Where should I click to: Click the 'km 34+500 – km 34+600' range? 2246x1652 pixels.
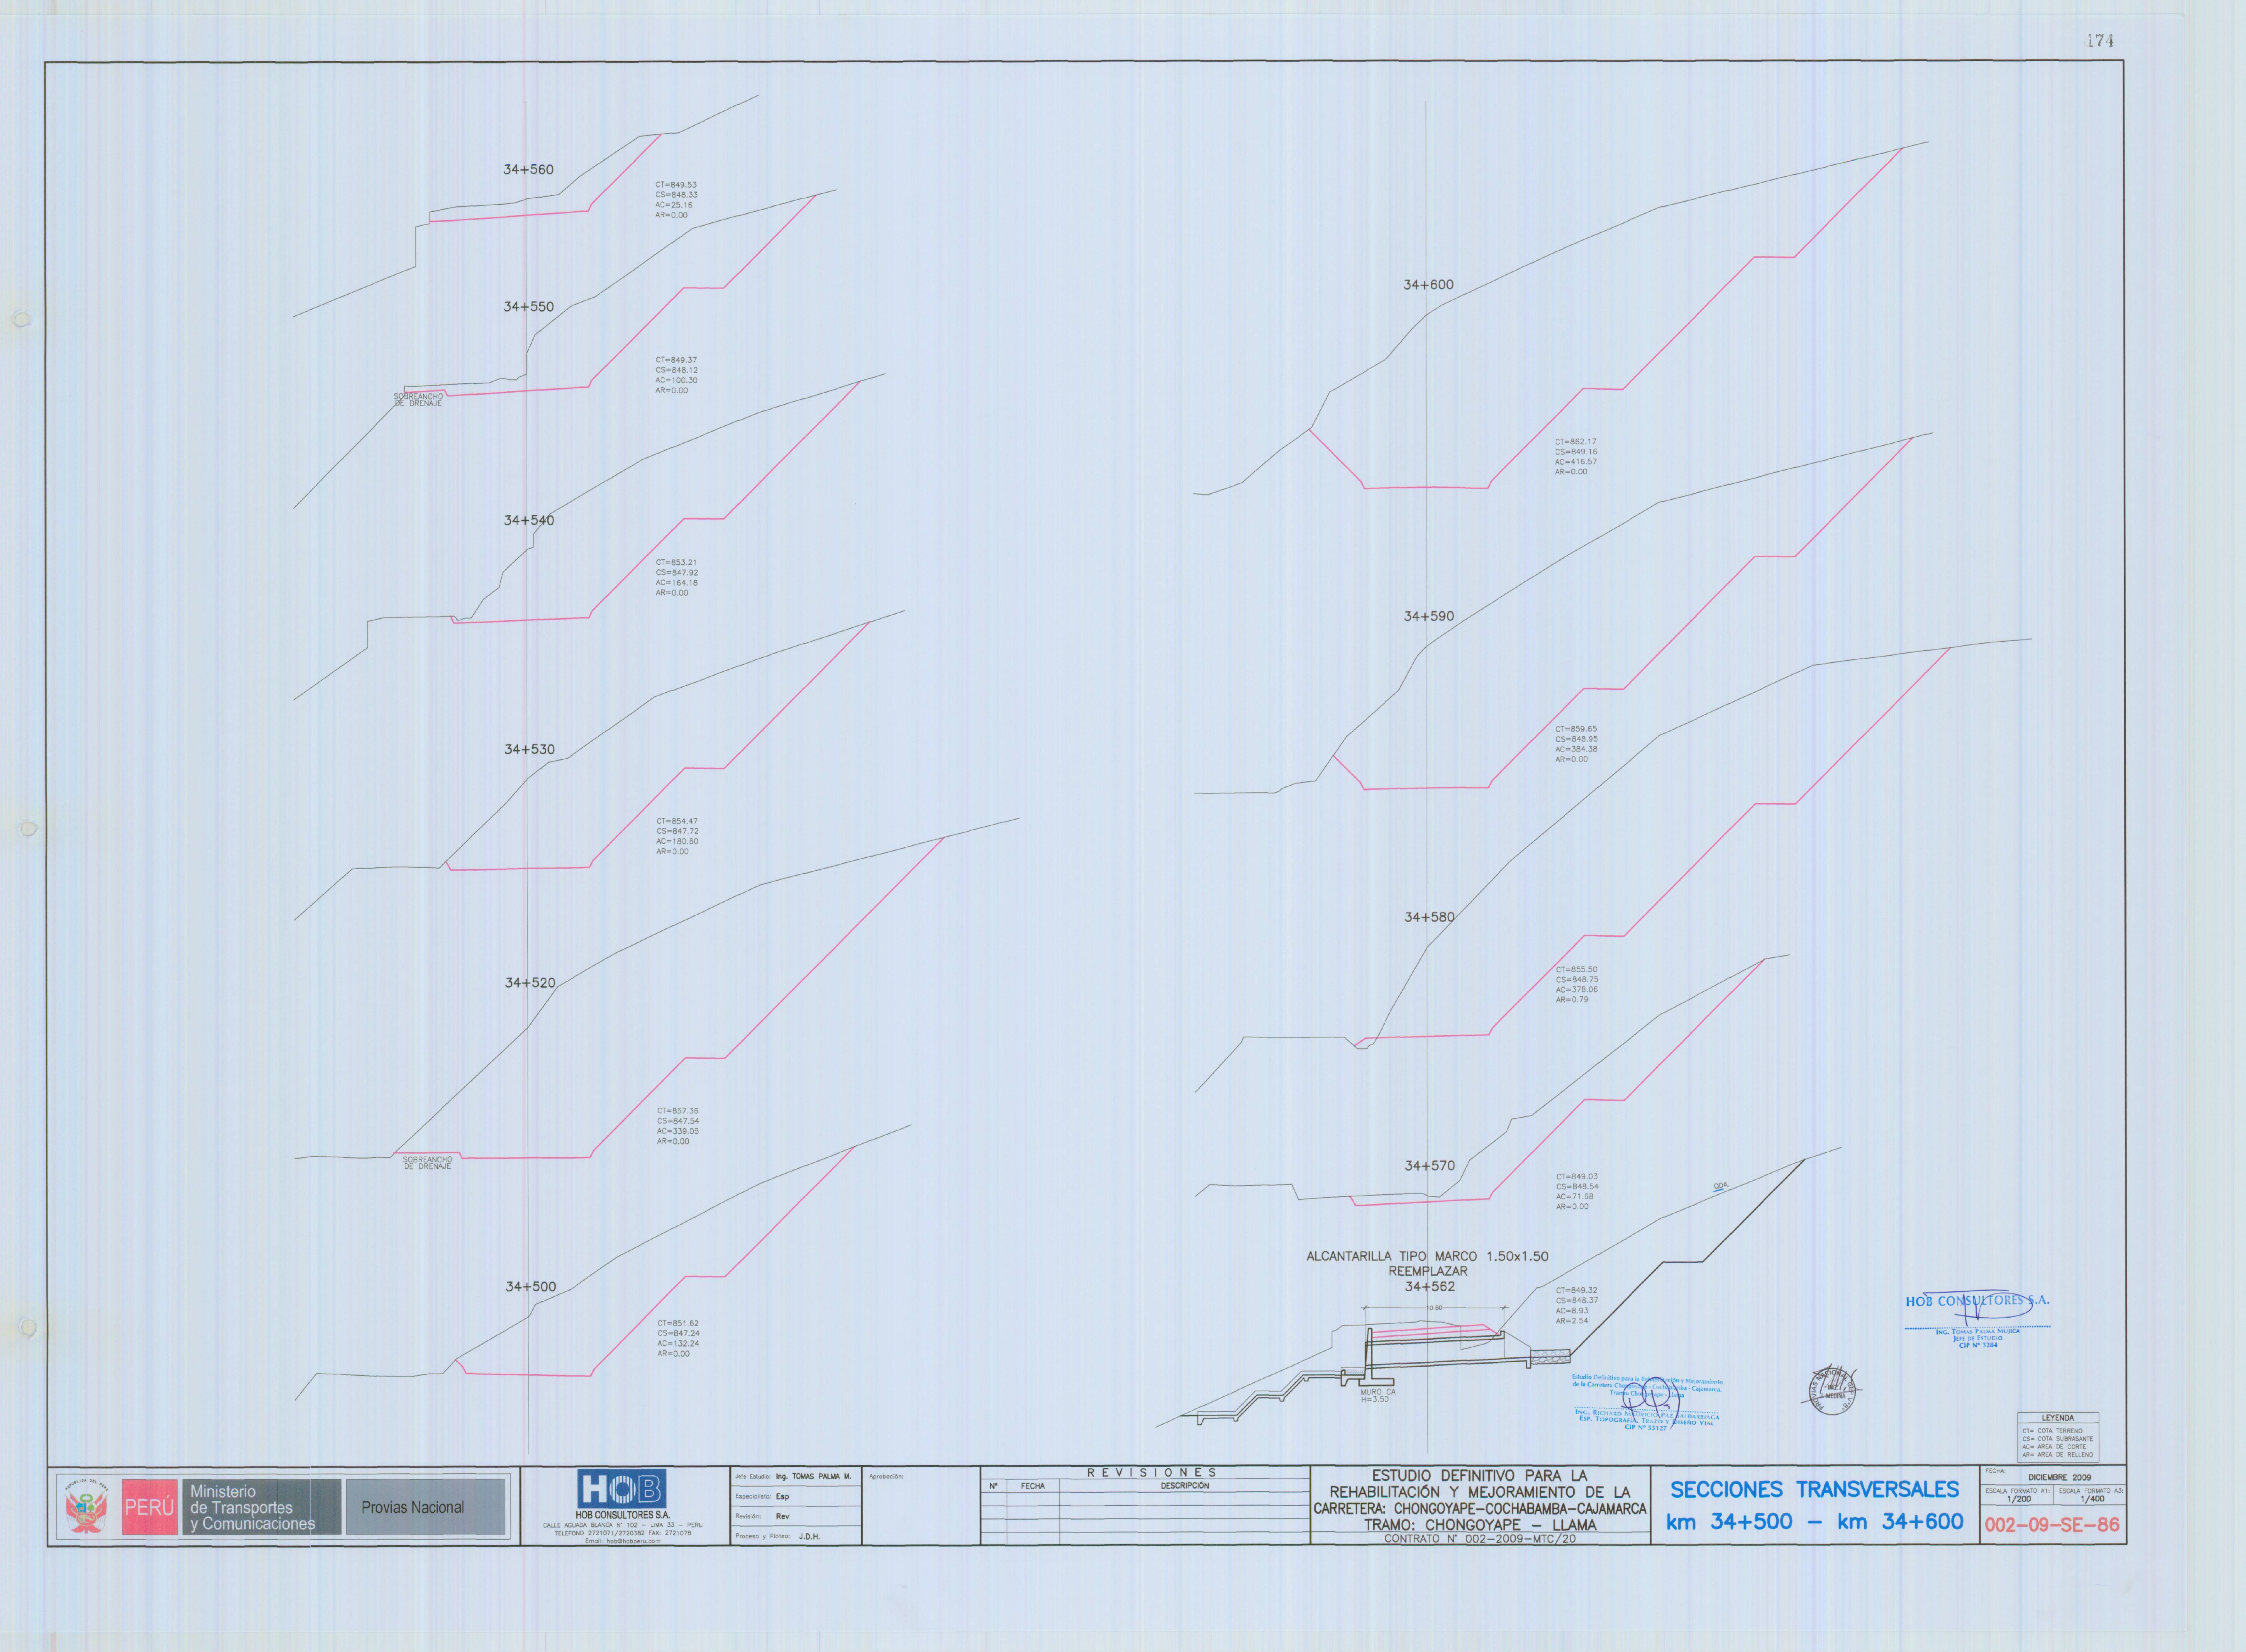pyautogui.click(x=1814, y=1522)
